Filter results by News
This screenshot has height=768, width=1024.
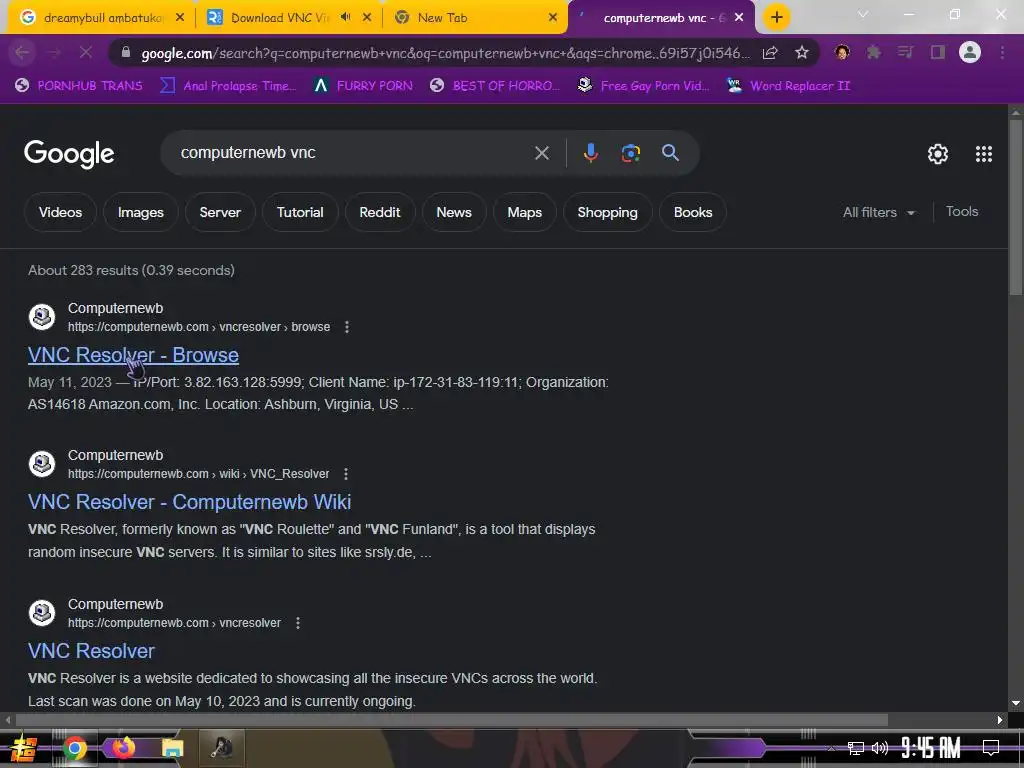[454, 212]
